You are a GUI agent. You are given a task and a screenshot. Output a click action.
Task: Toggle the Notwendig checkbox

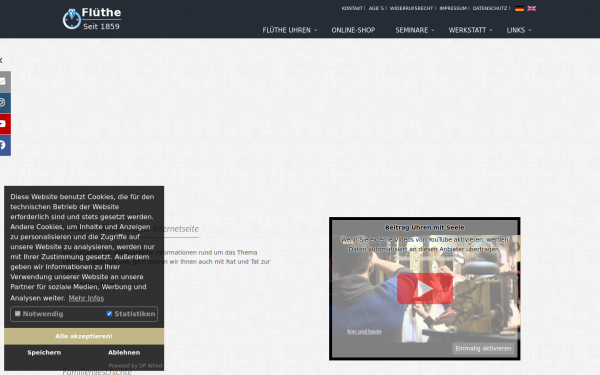(x=18, y=314)
